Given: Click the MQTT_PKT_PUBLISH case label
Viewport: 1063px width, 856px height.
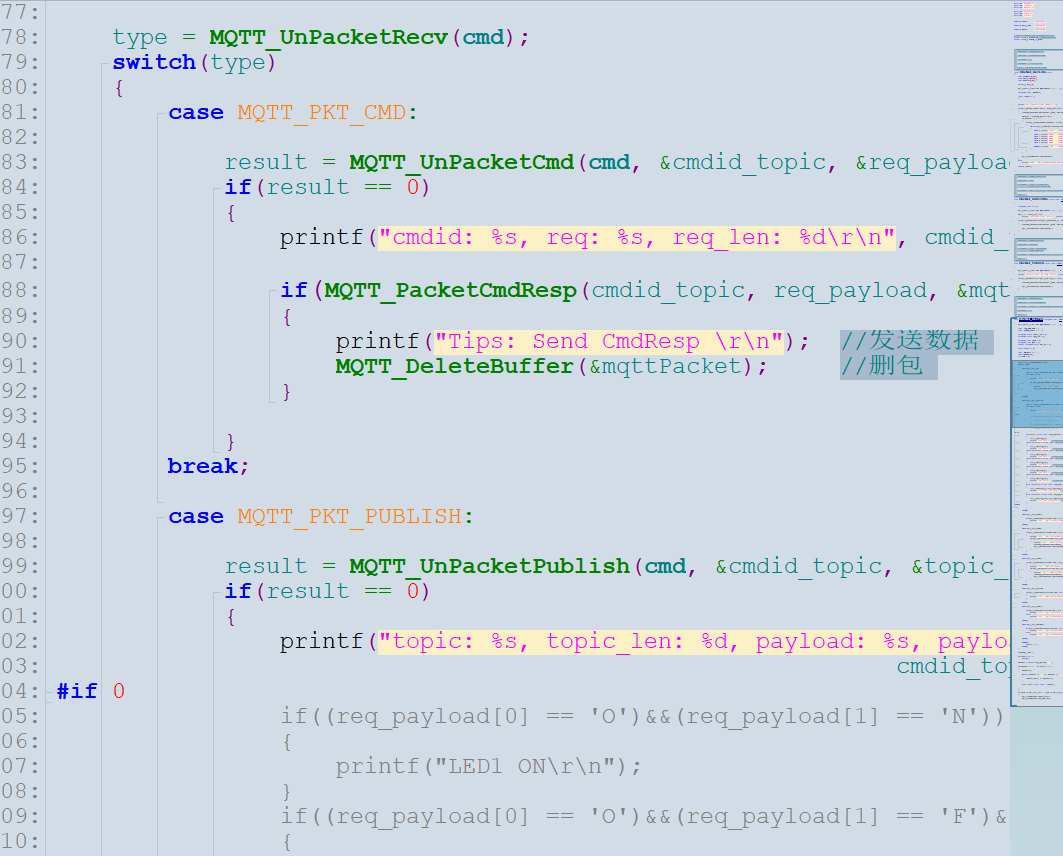Looking at the screenshot, I should pos(350,516).
